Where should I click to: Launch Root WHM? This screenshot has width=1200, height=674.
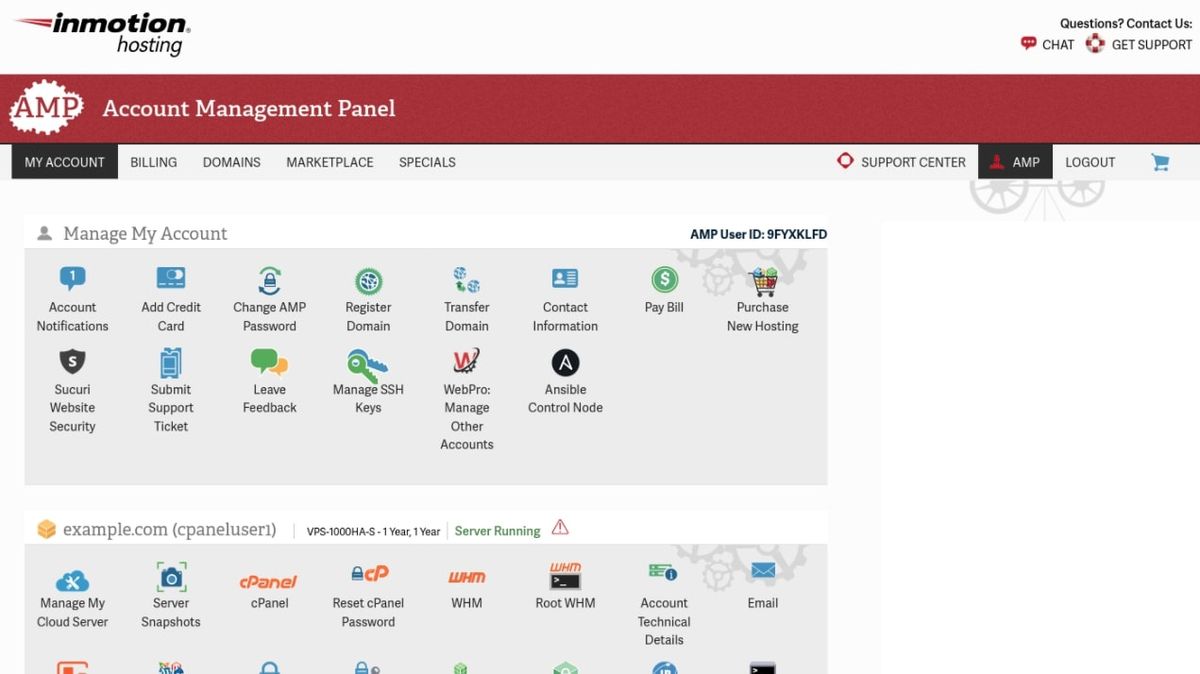point(565,578)
